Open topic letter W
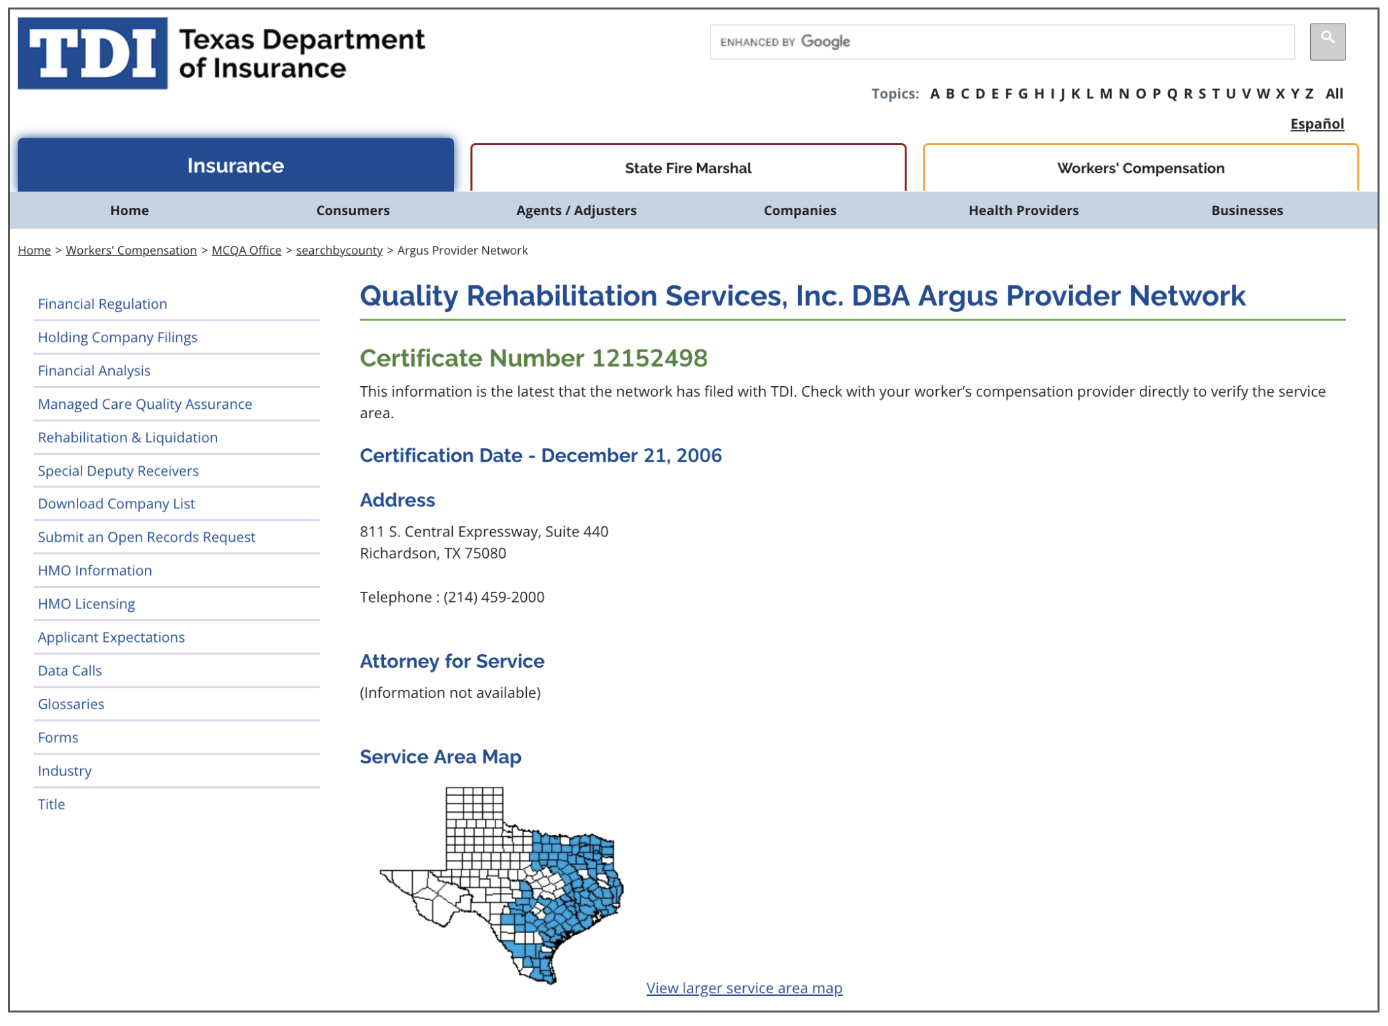This screenshot has height=1026, width=1388. (1263, 94)
